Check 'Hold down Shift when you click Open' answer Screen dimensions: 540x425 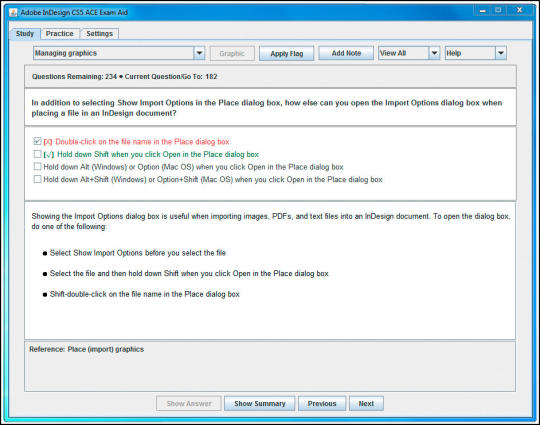[37, 154]
